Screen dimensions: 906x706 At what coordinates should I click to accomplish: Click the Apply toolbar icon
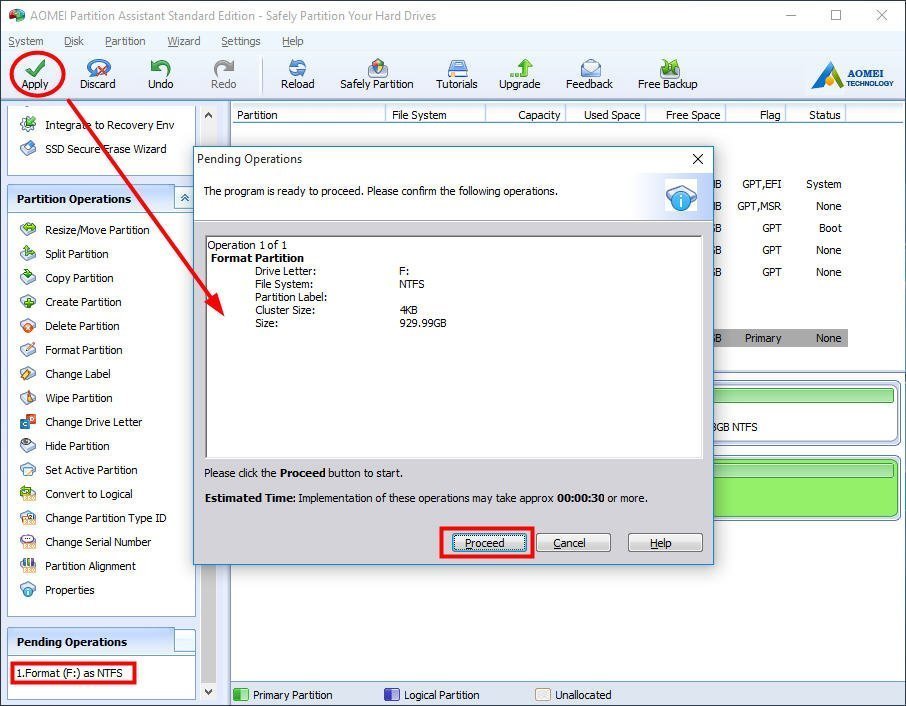35,75
